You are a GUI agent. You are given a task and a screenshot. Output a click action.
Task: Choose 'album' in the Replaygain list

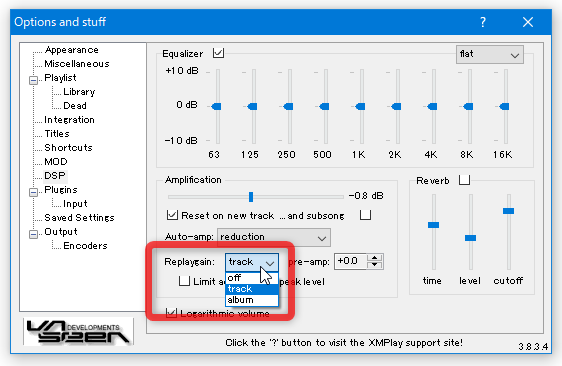coord(252,300)
